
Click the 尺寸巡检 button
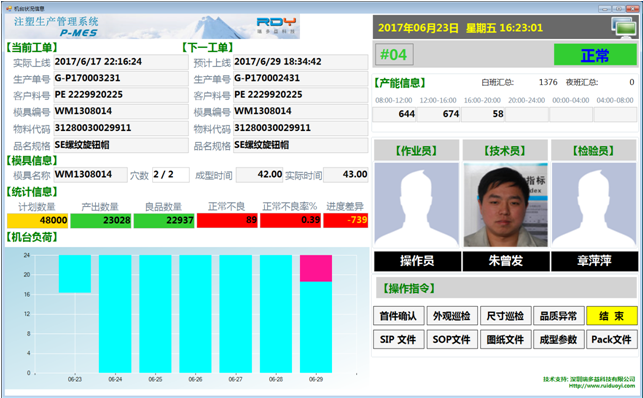pyautogui.click(x=505, y=316)
